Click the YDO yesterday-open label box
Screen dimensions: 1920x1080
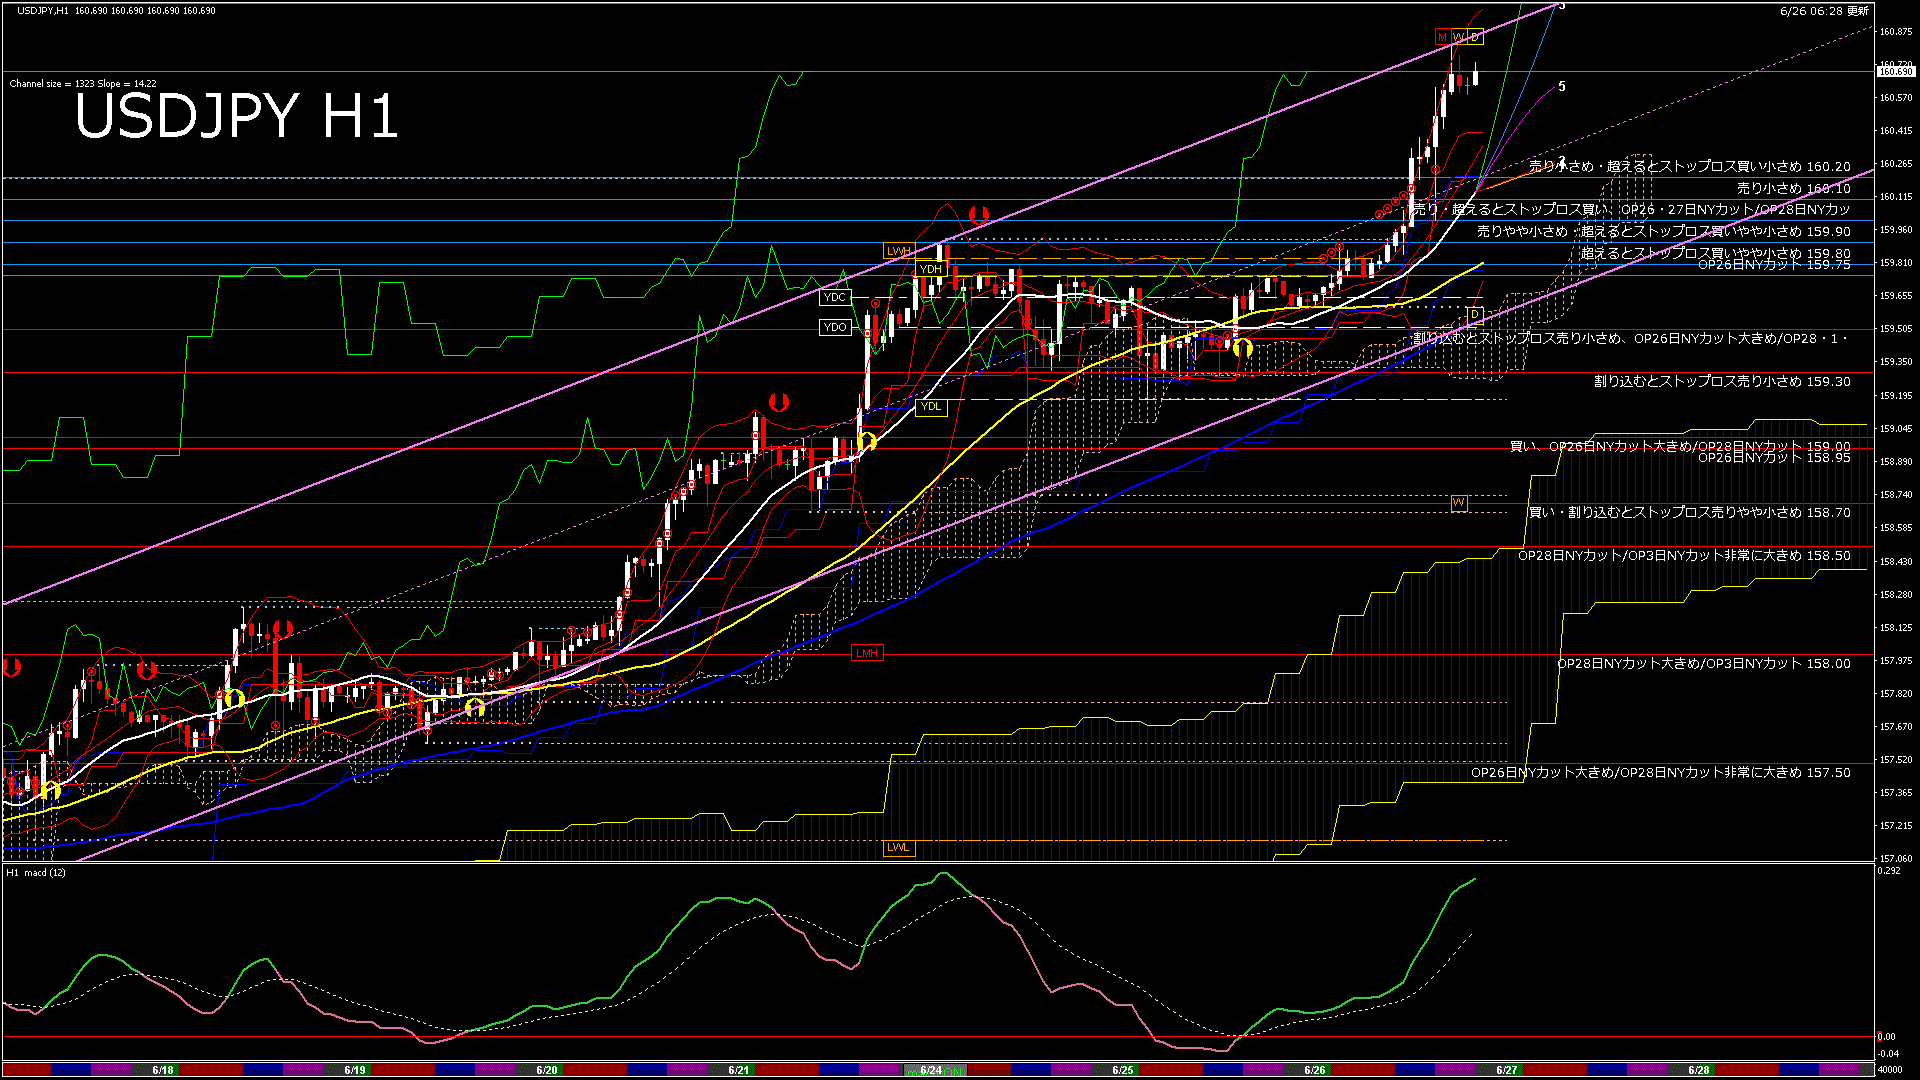834,327
